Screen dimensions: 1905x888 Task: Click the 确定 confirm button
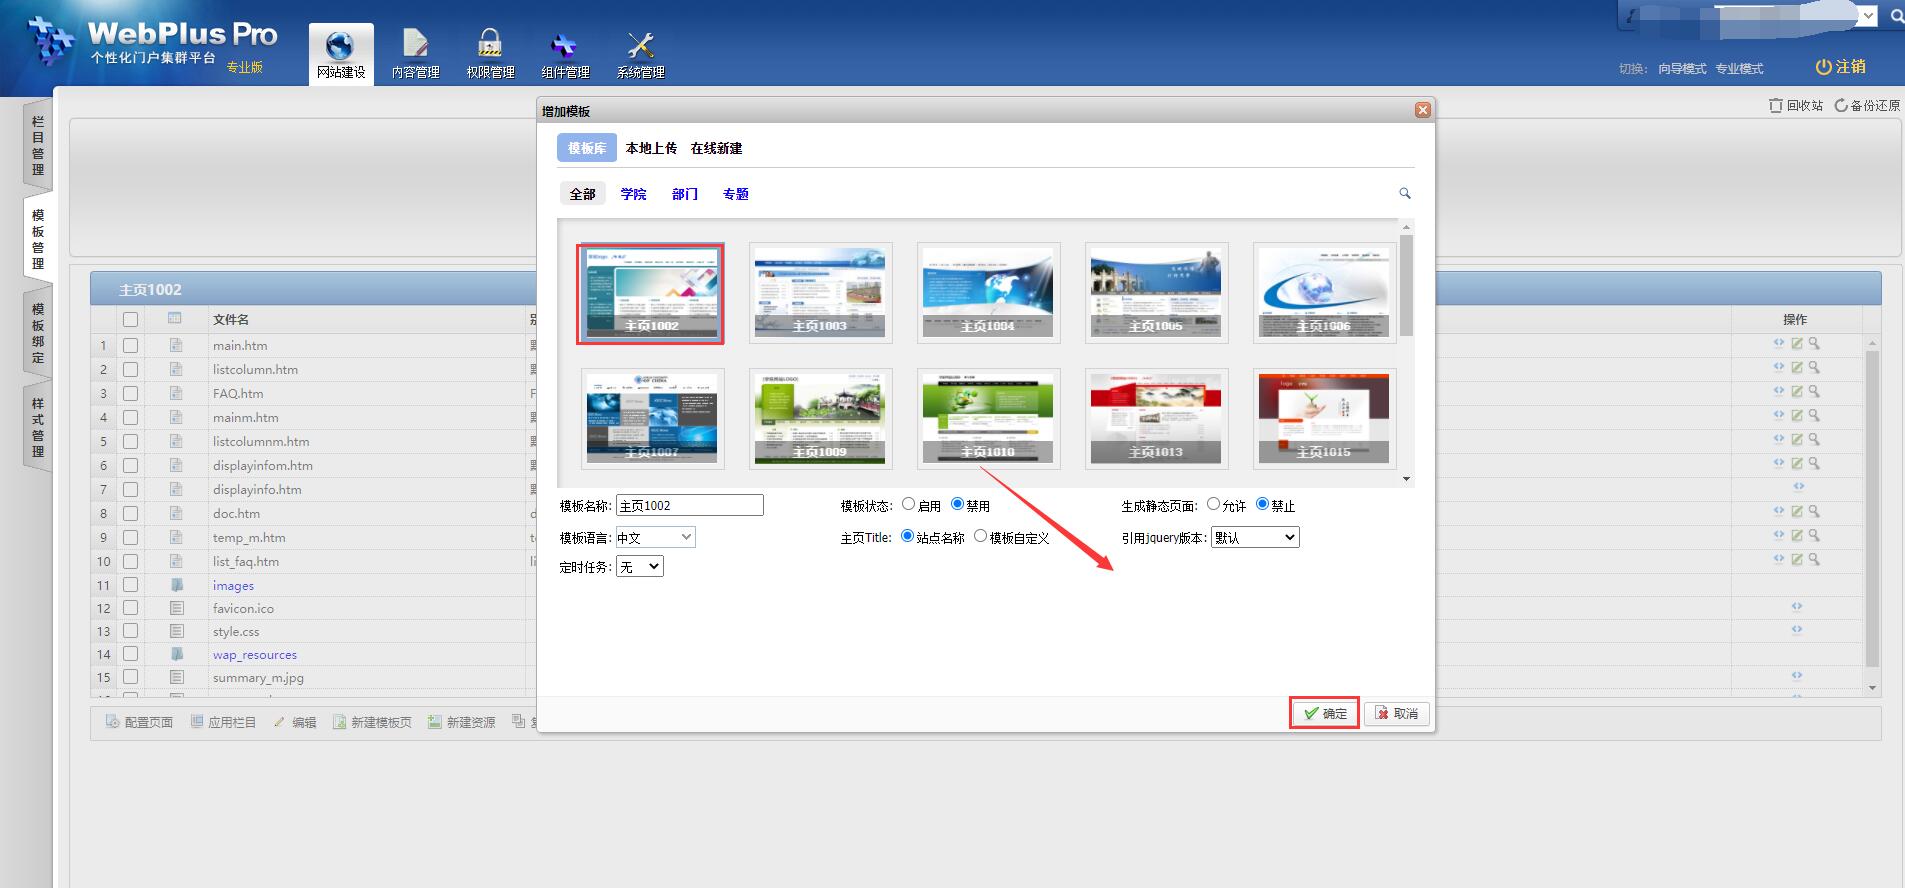1324,713
